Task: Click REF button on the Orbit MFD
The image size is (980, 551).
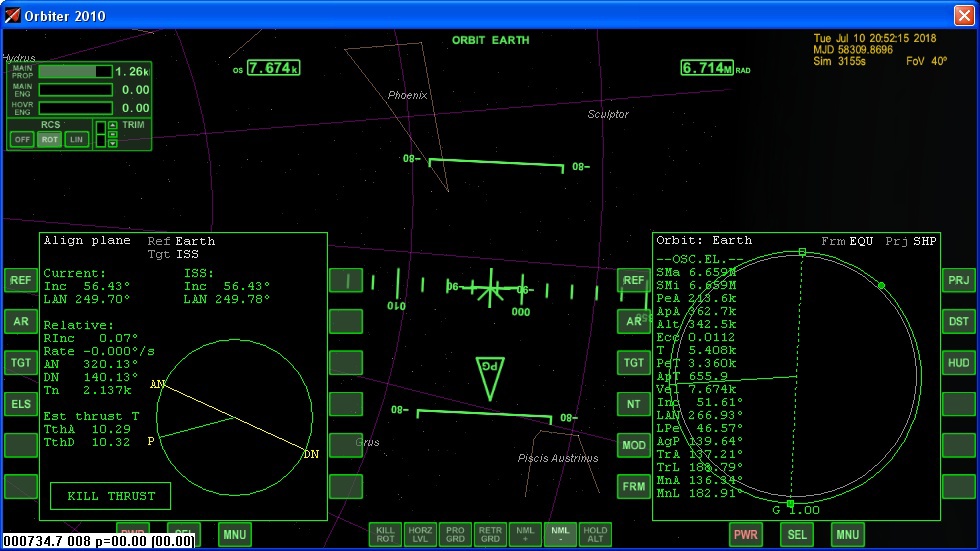Action: (x=633, y=280)
